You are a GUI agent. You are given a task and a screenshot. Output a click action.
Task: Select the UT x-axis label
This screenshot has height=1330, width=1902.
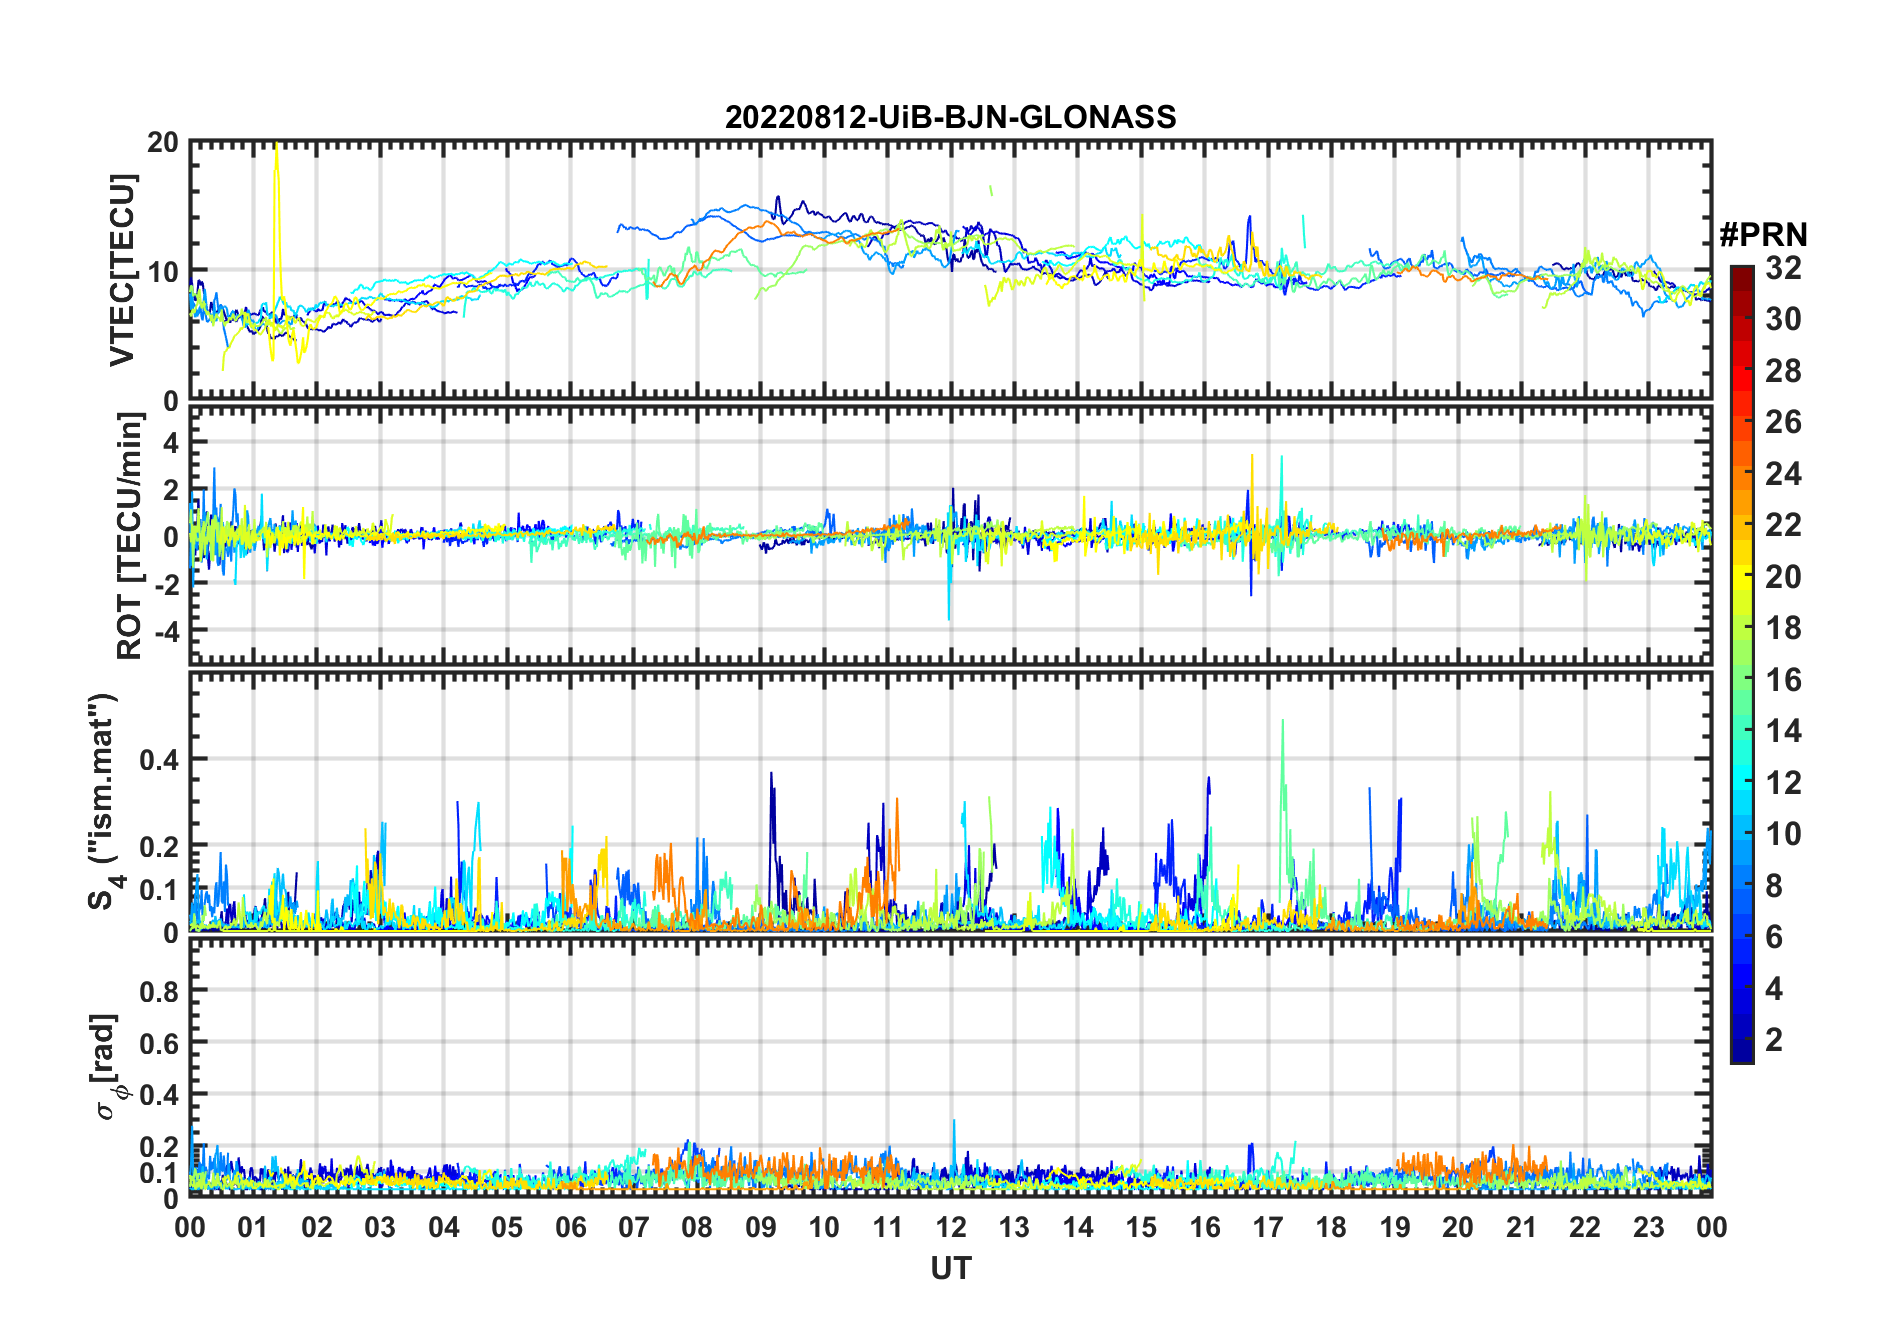(x=950, y=1269)
